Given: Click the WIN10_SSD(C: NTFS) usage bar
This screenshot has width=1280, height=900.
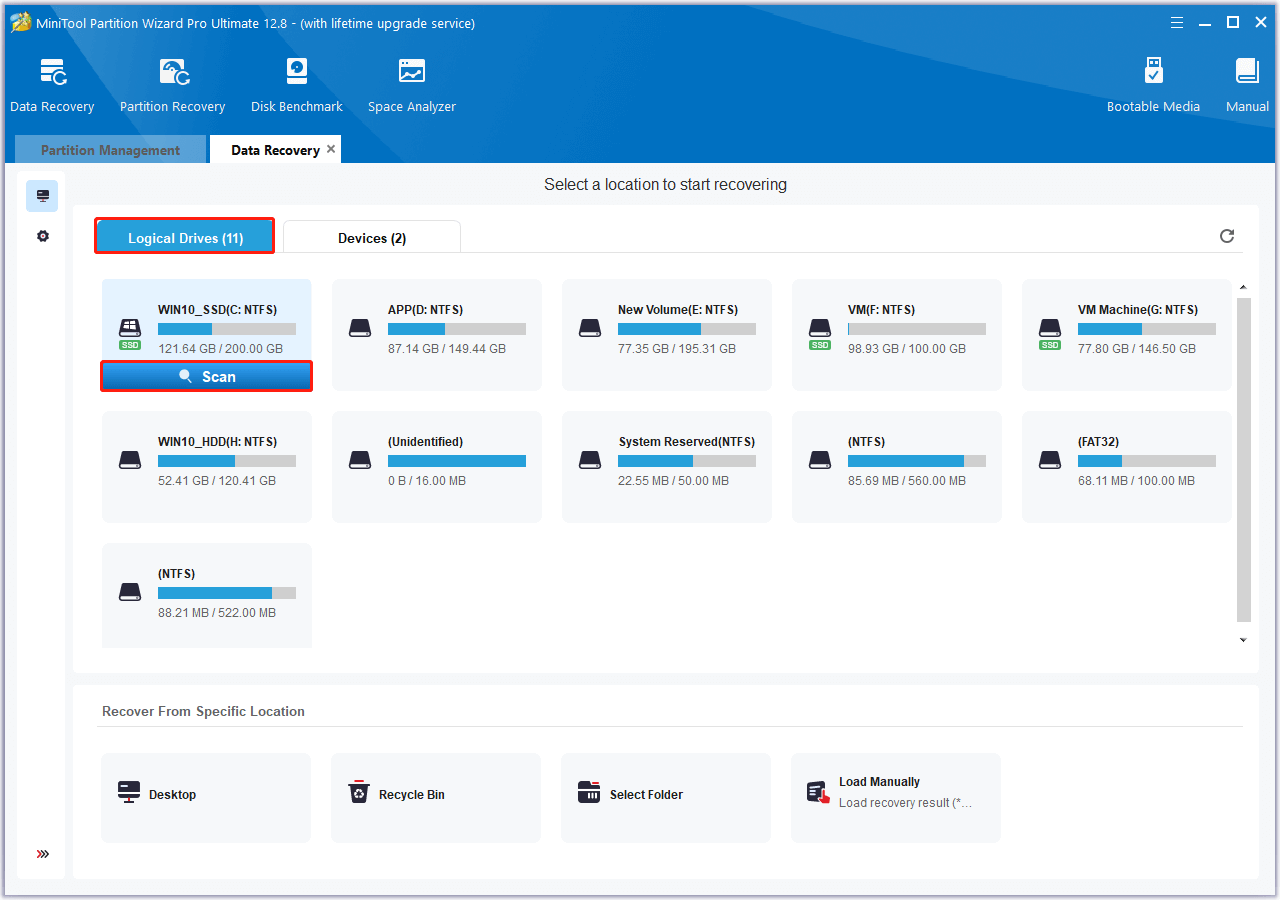Looking at the screenshot, I should pos(227,329).
